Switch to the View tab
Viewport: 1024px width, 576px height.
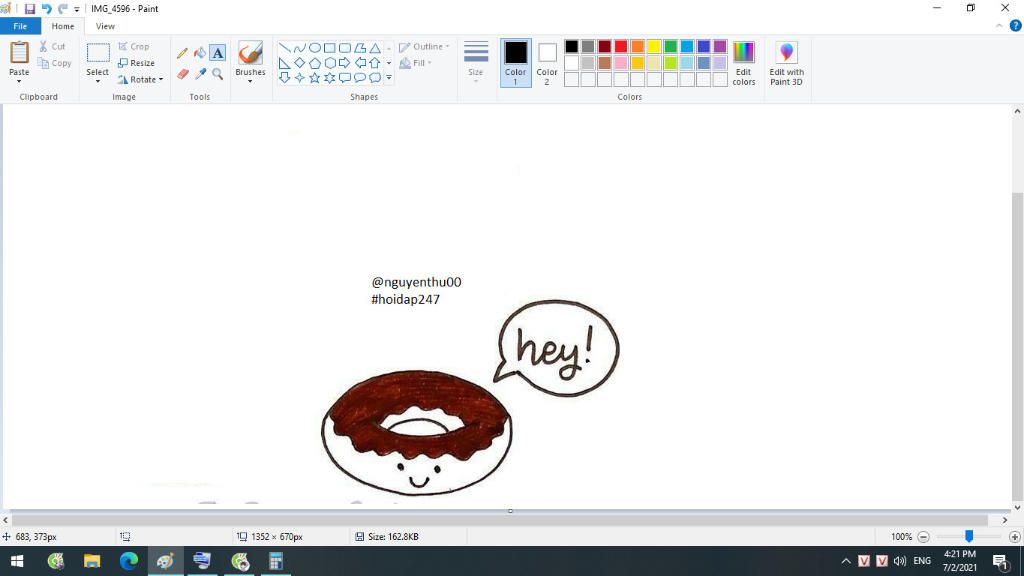click(x=105, y=26)
